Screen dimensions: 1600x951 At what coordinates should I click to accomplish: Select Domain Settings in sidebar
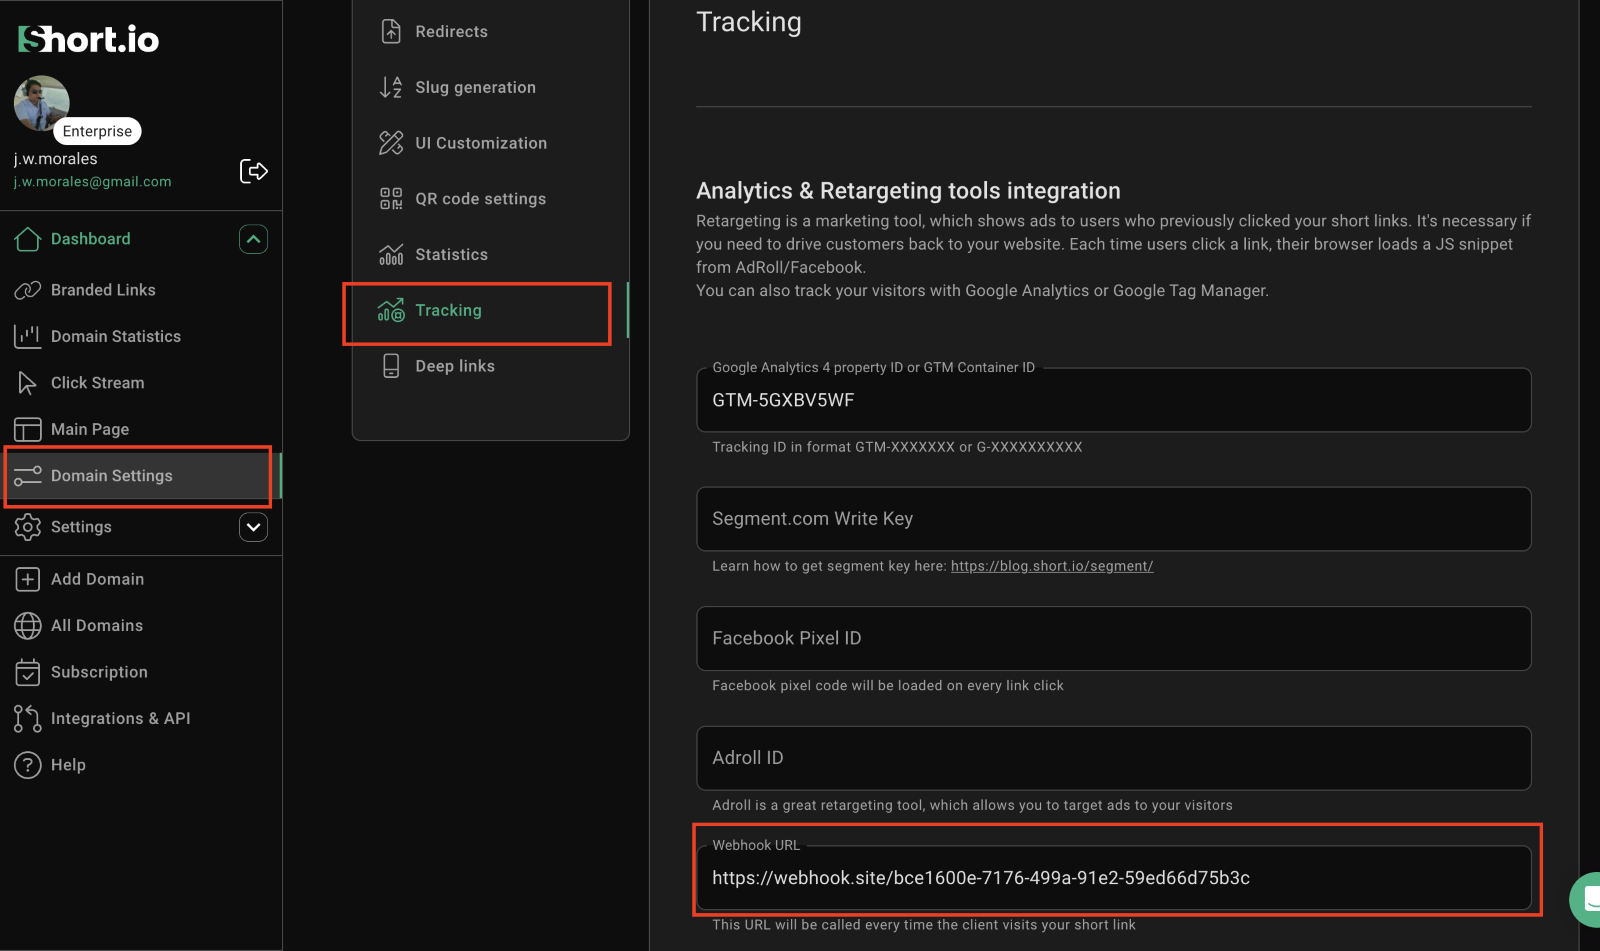[141, 476]
